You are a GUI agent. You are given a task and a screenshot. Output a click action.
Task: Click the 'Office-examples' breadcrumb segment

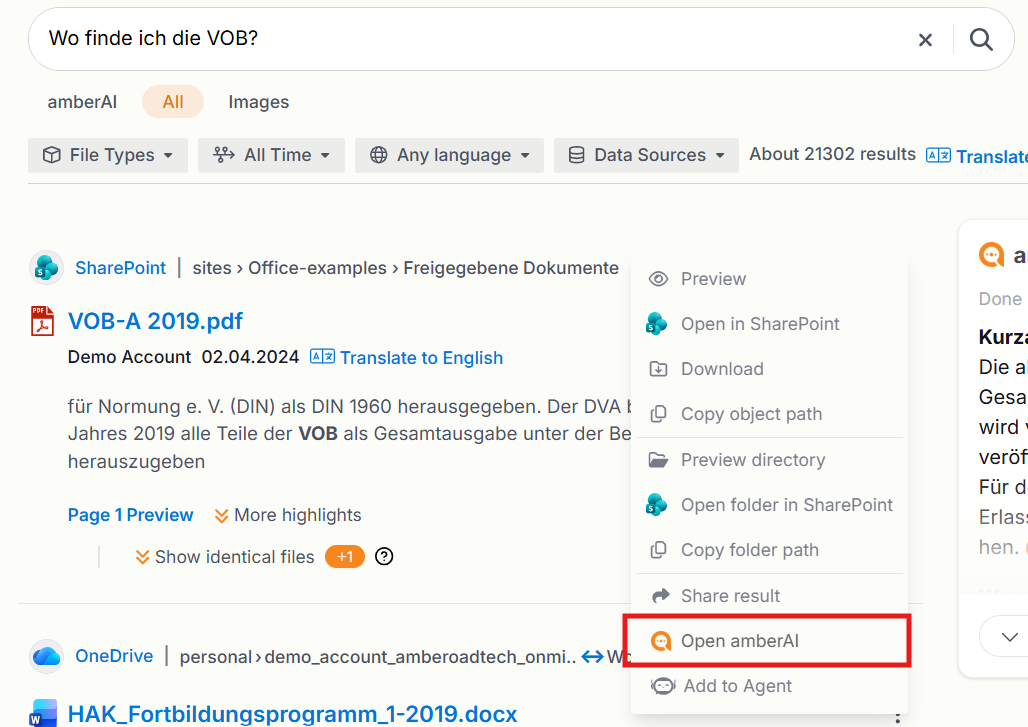317,267
